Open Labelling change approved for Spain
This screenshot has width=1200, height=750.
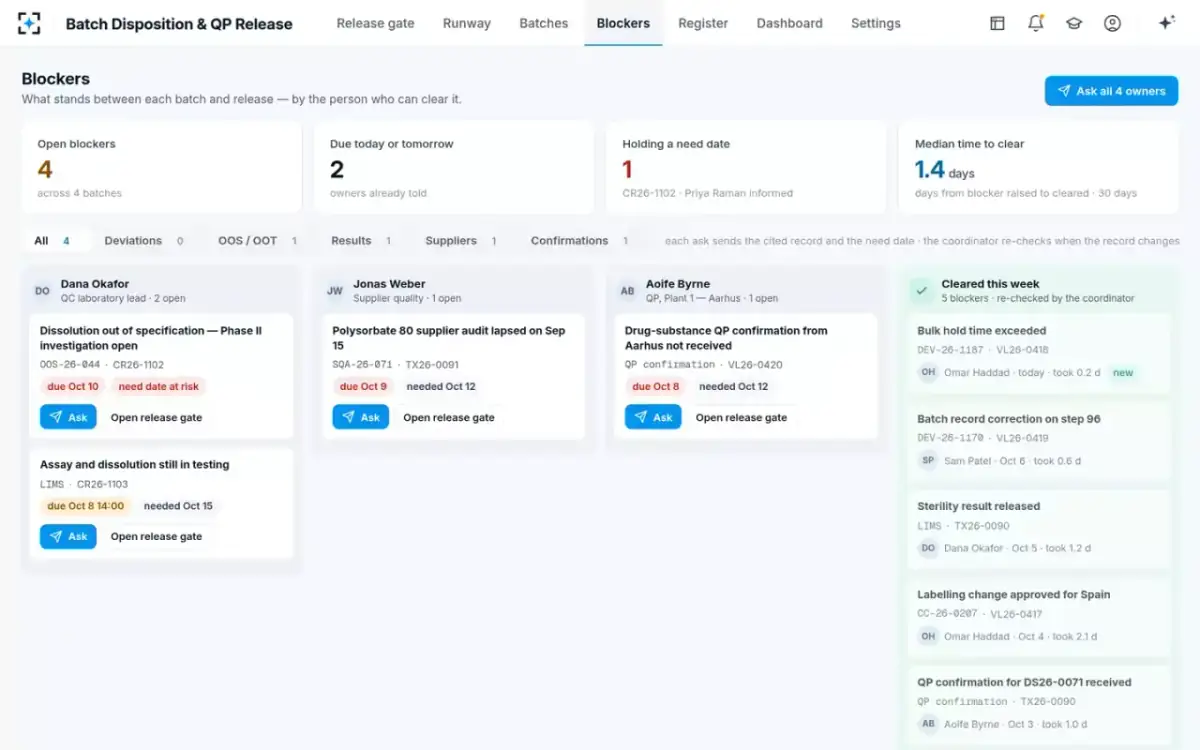[x=1039, y=615]
